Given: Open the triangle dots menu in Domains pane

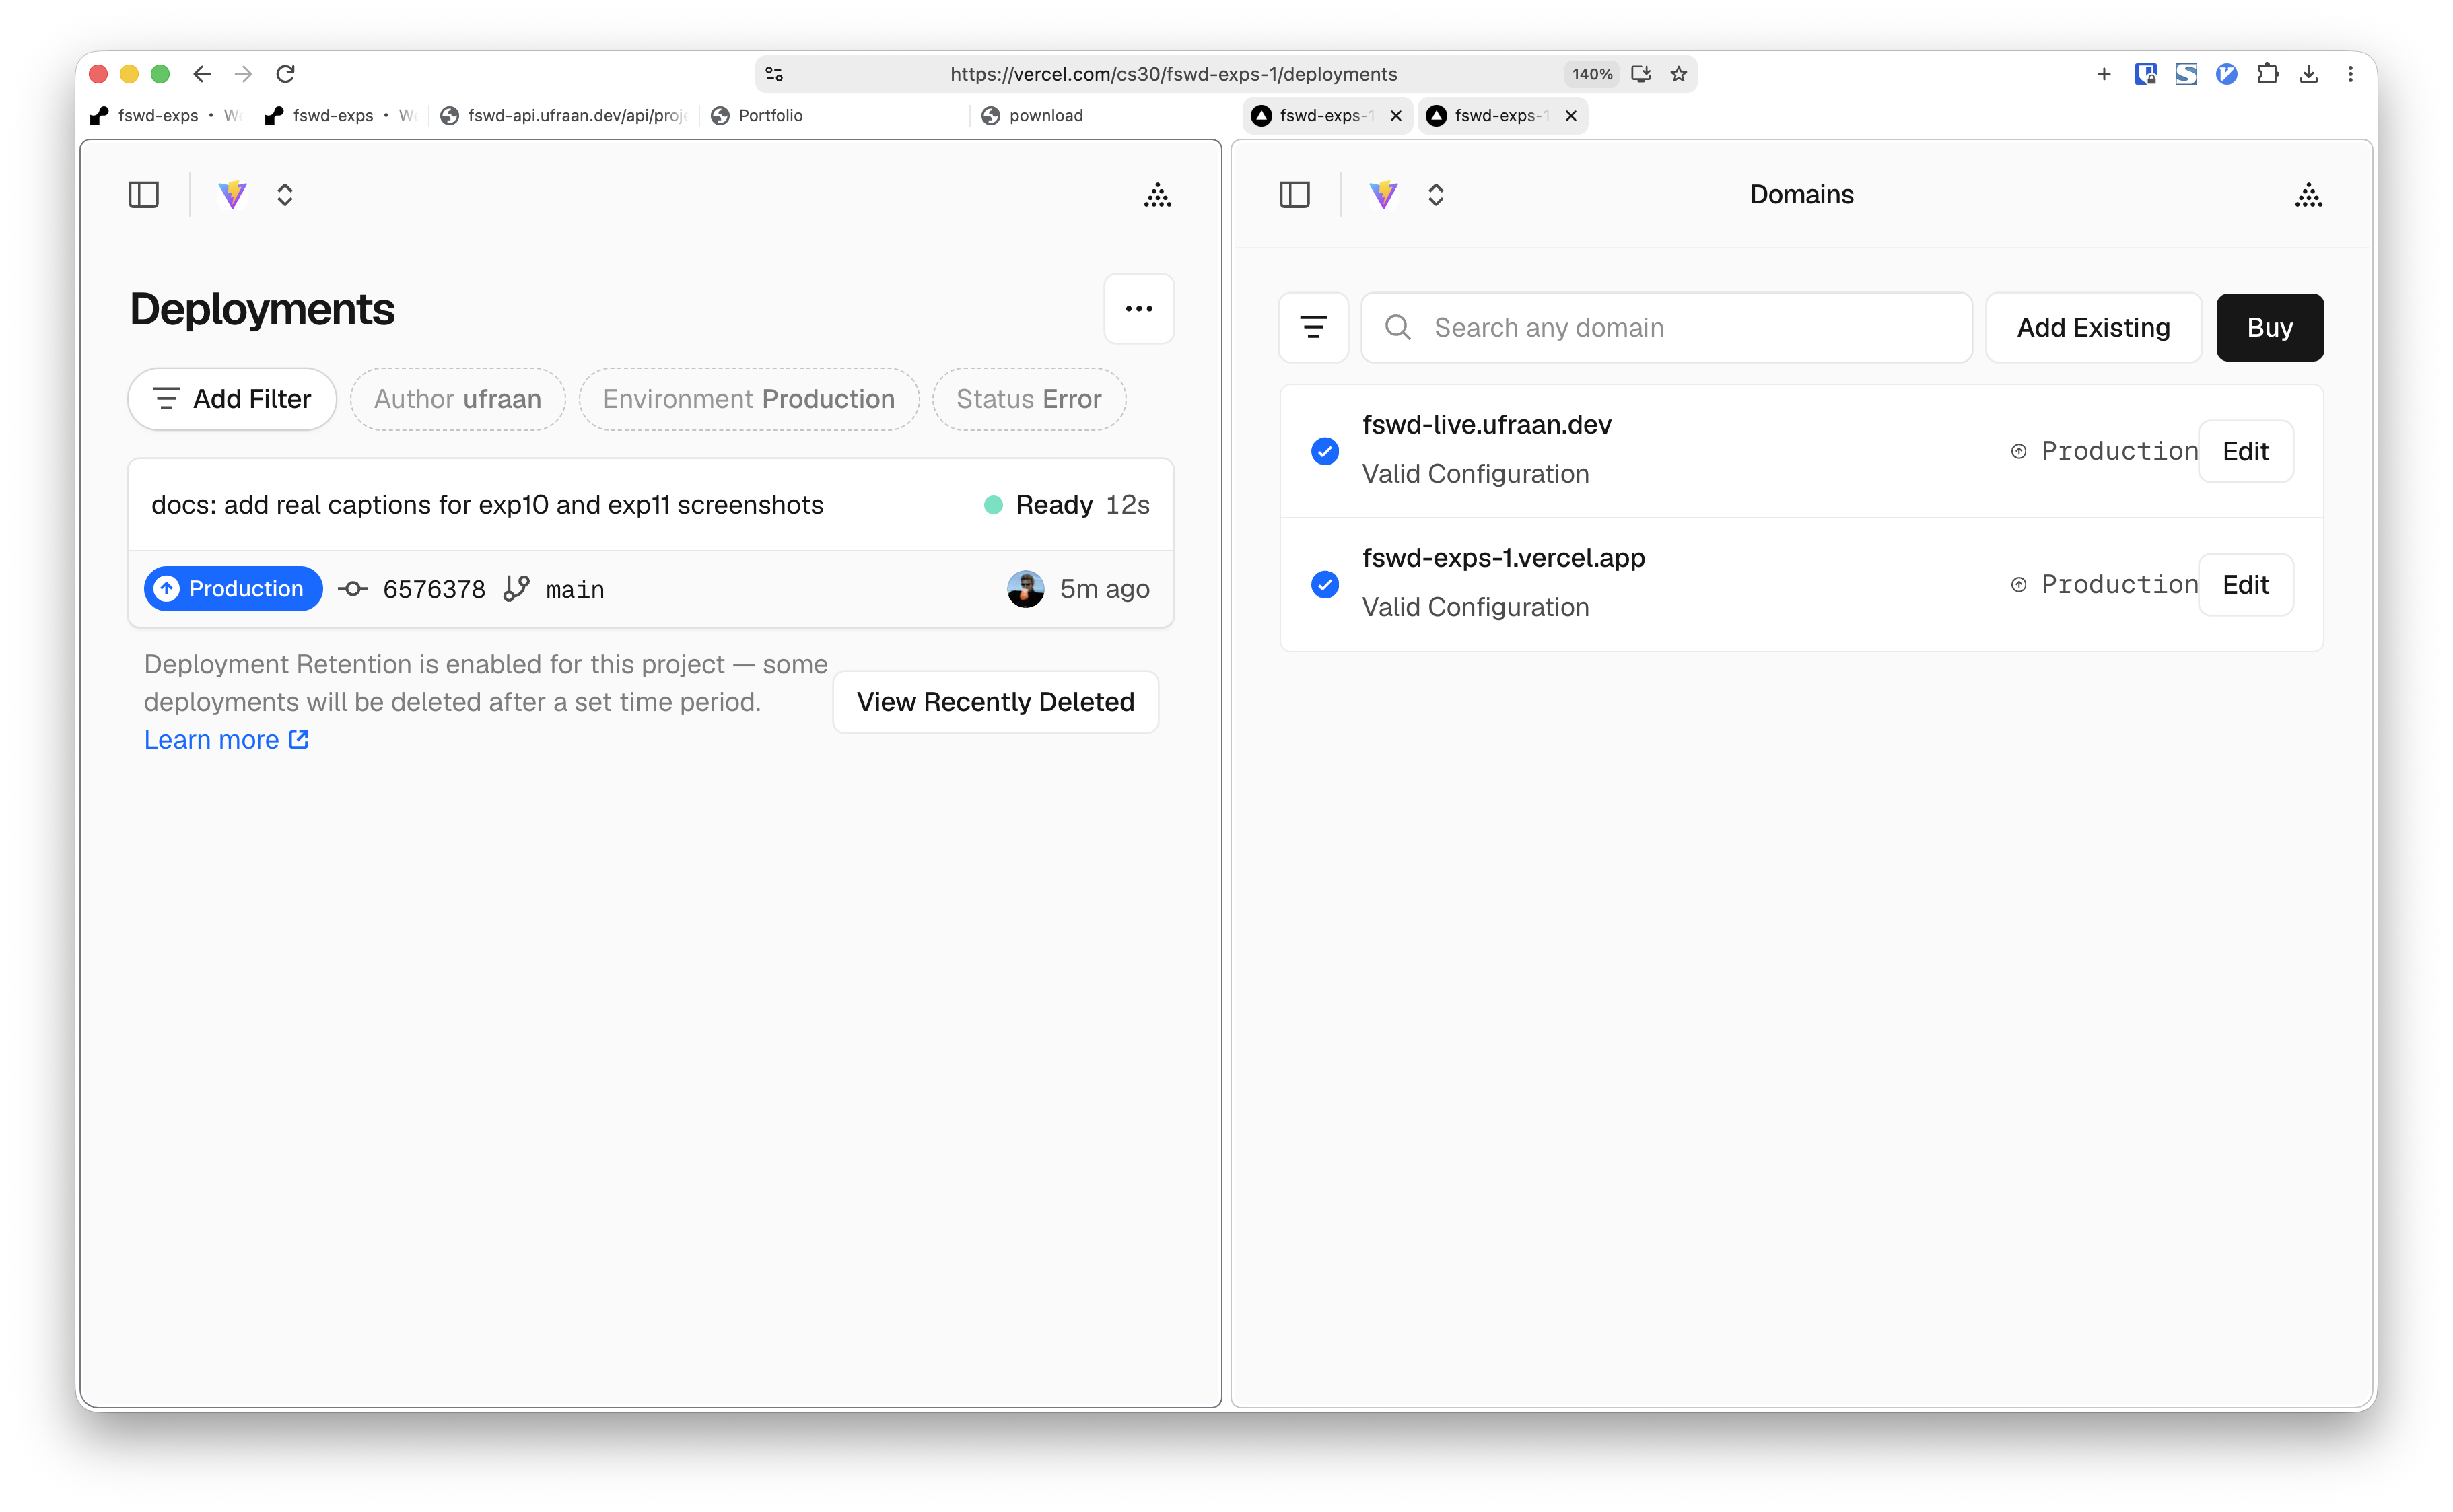Looking at the screenshot, I should pyautogui.click(x=2308, y=194).
